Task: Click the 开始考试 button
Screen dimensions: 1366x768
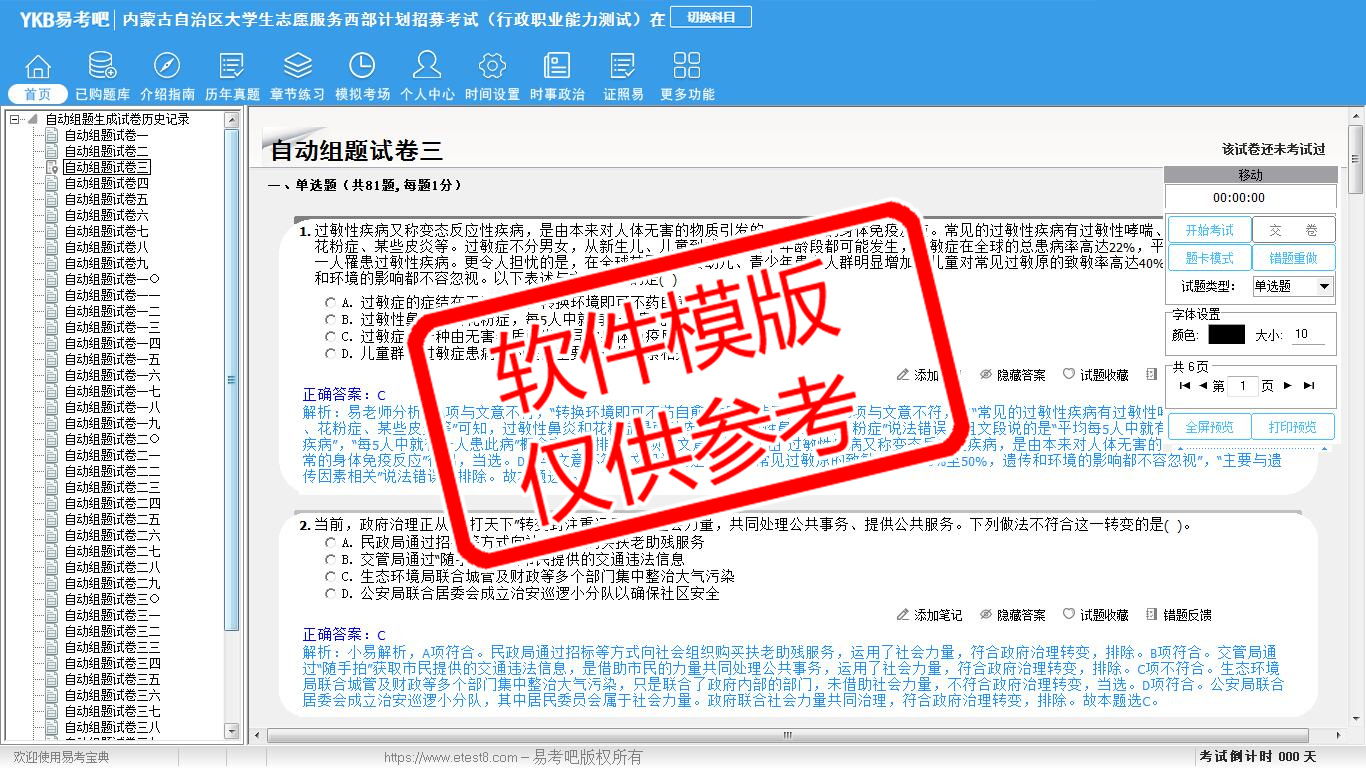Action: [x=1210, y=230]
